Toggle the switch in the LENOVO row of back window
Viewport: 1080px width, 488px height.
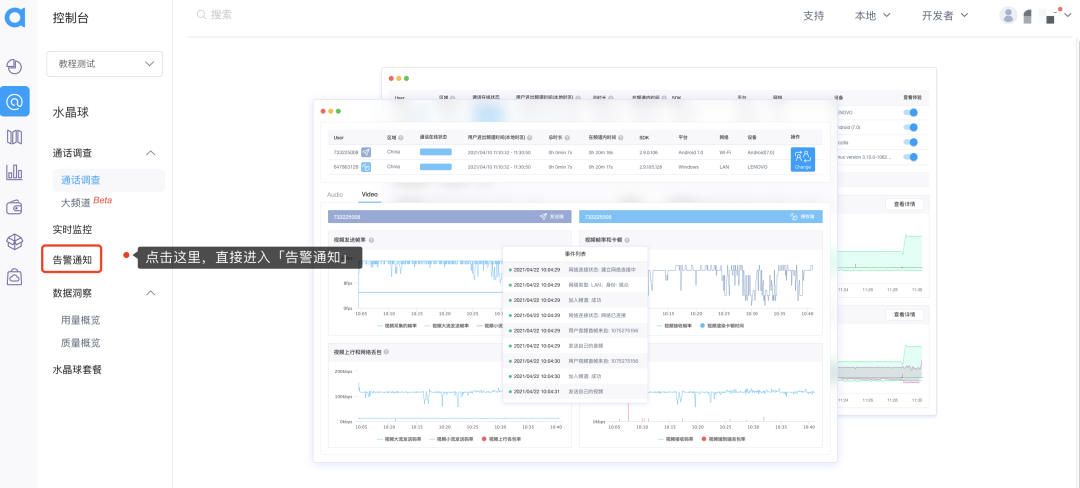click(x=911, y=113)
